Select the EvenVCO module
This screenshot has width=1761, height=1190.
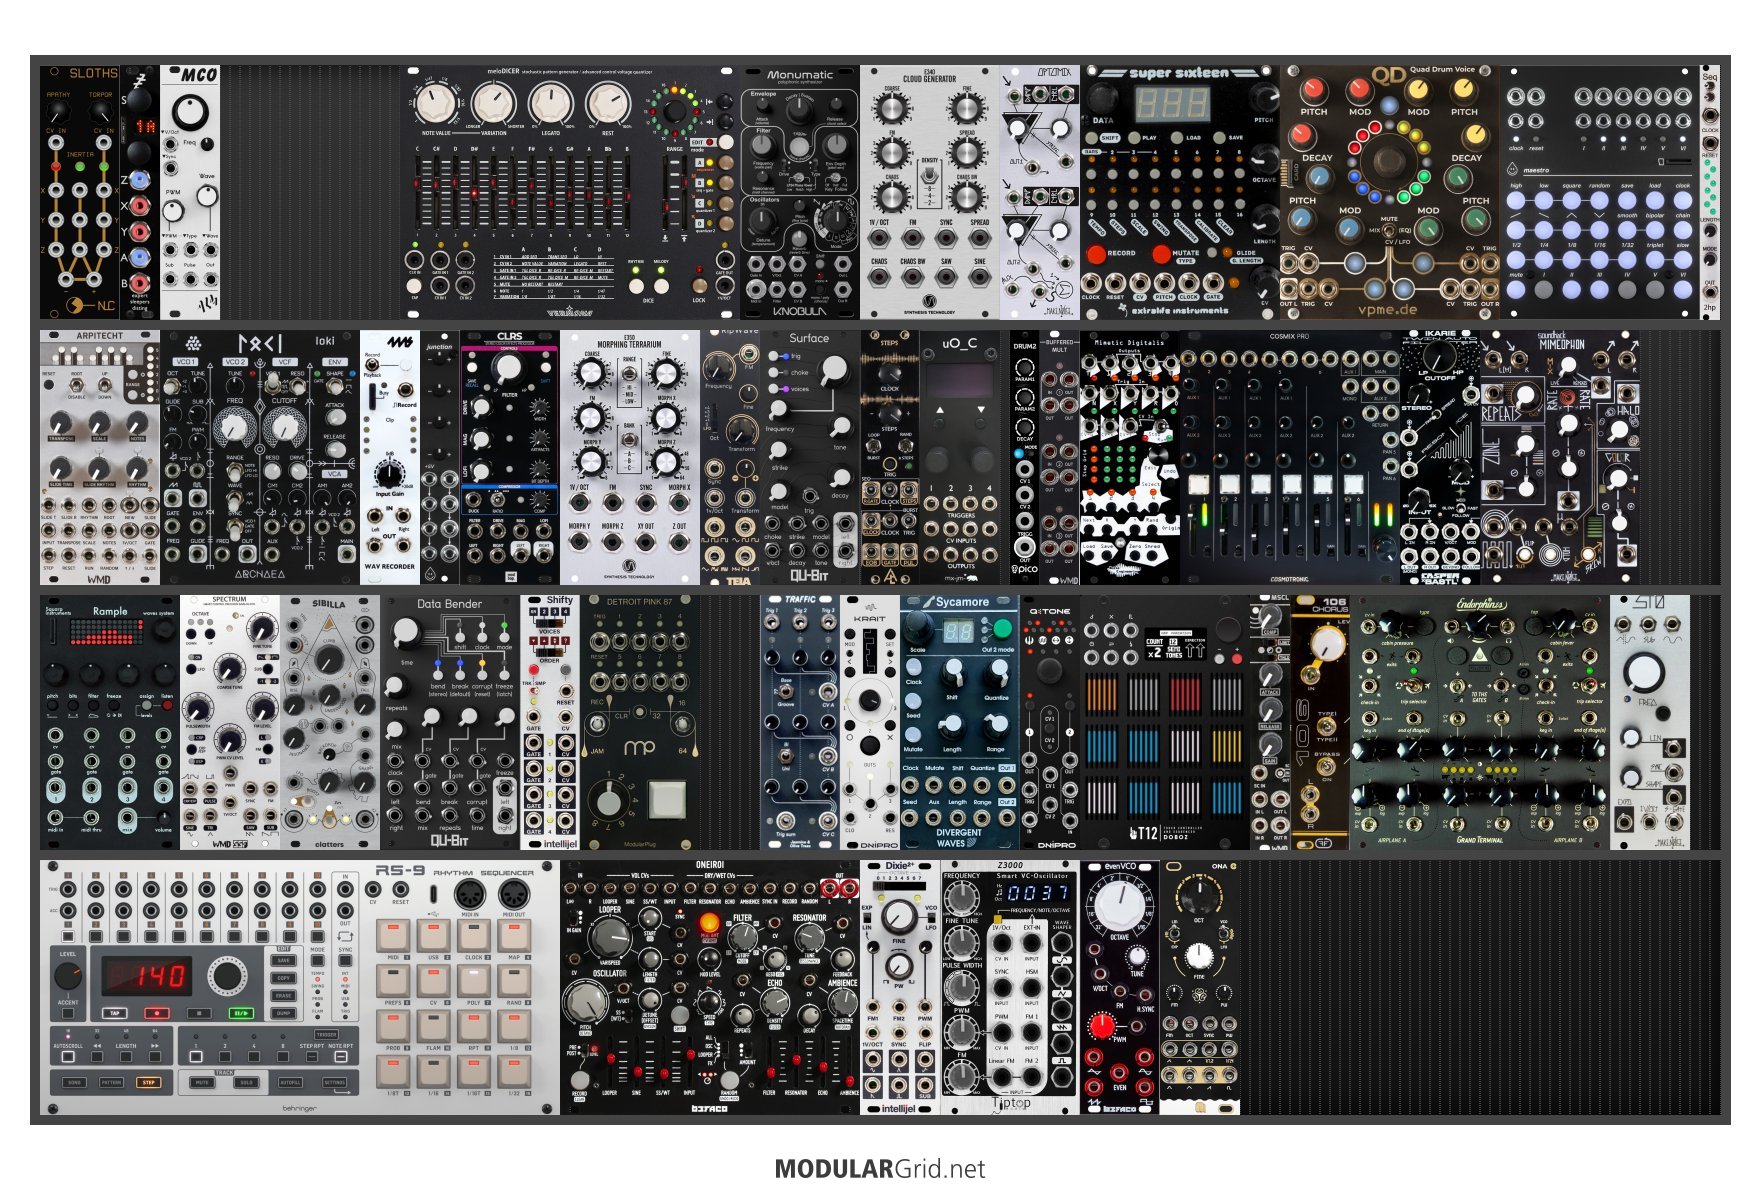click(1120, 988)
